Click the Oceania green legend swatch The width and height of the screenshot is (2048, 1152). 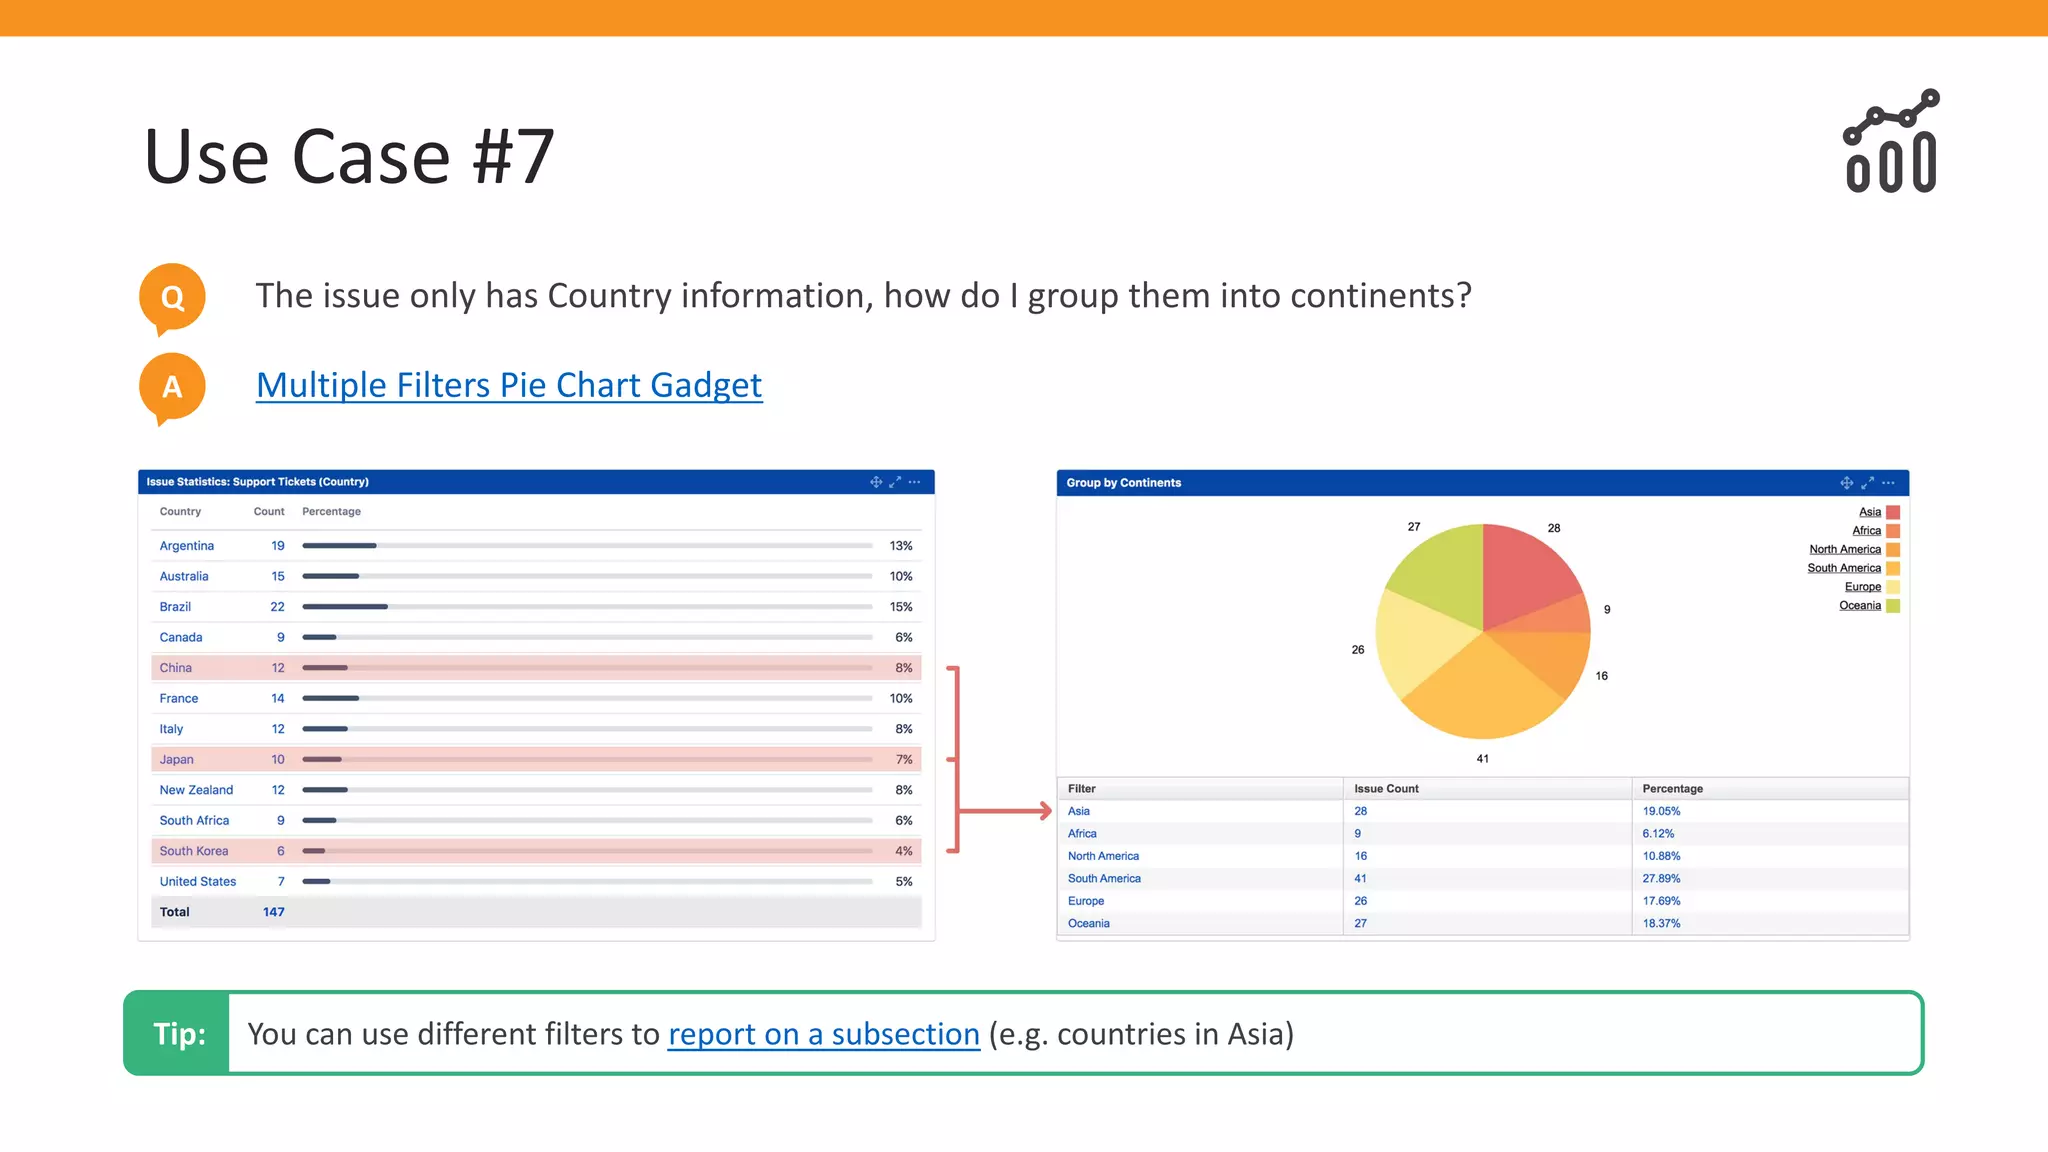[1893, 606]
